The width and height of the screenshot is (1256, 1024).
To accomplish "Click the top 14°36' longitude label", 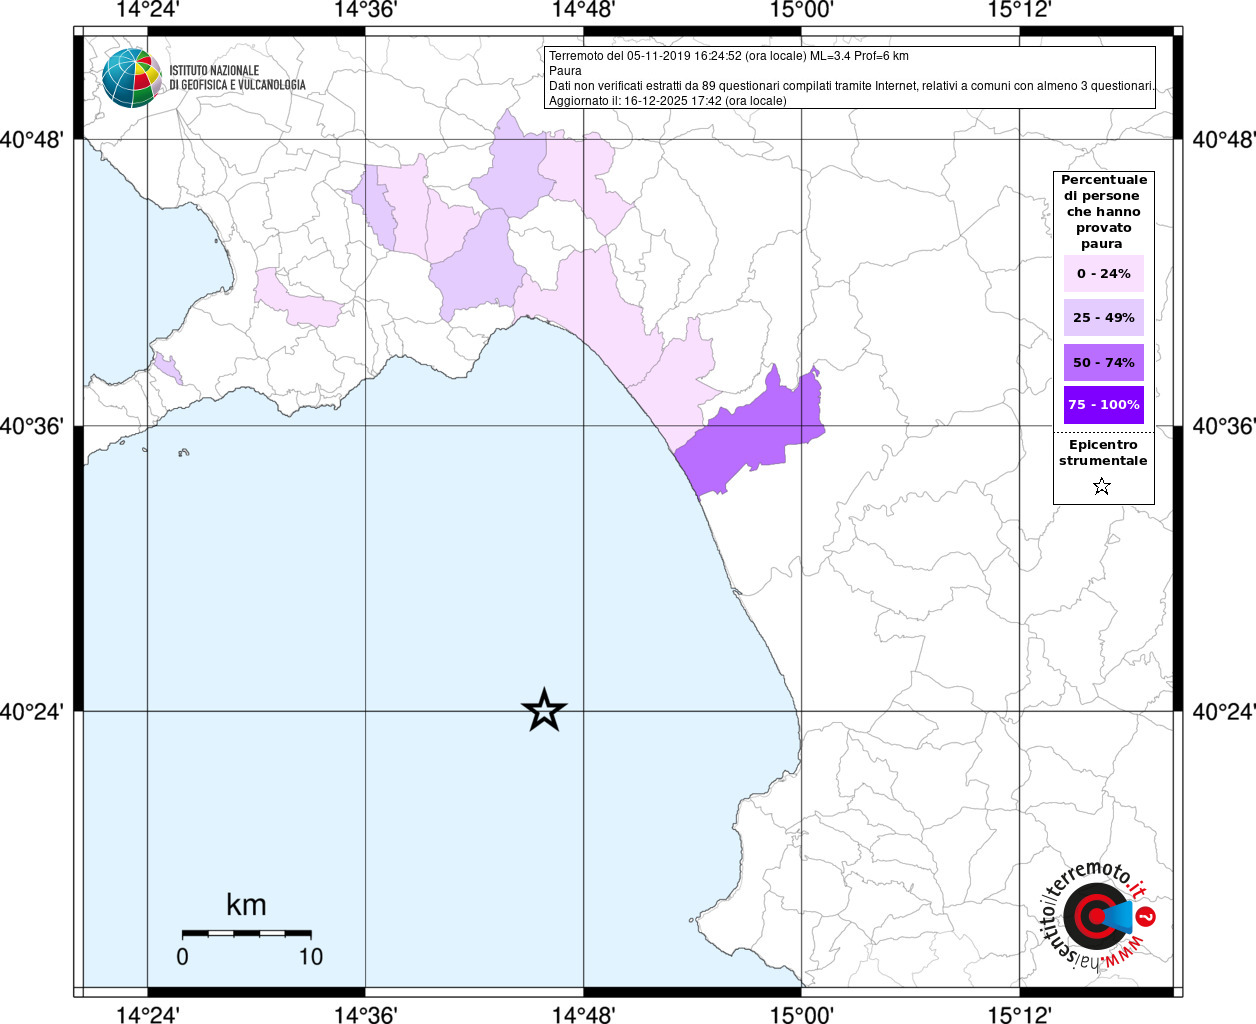I will [x=365, y=10].
